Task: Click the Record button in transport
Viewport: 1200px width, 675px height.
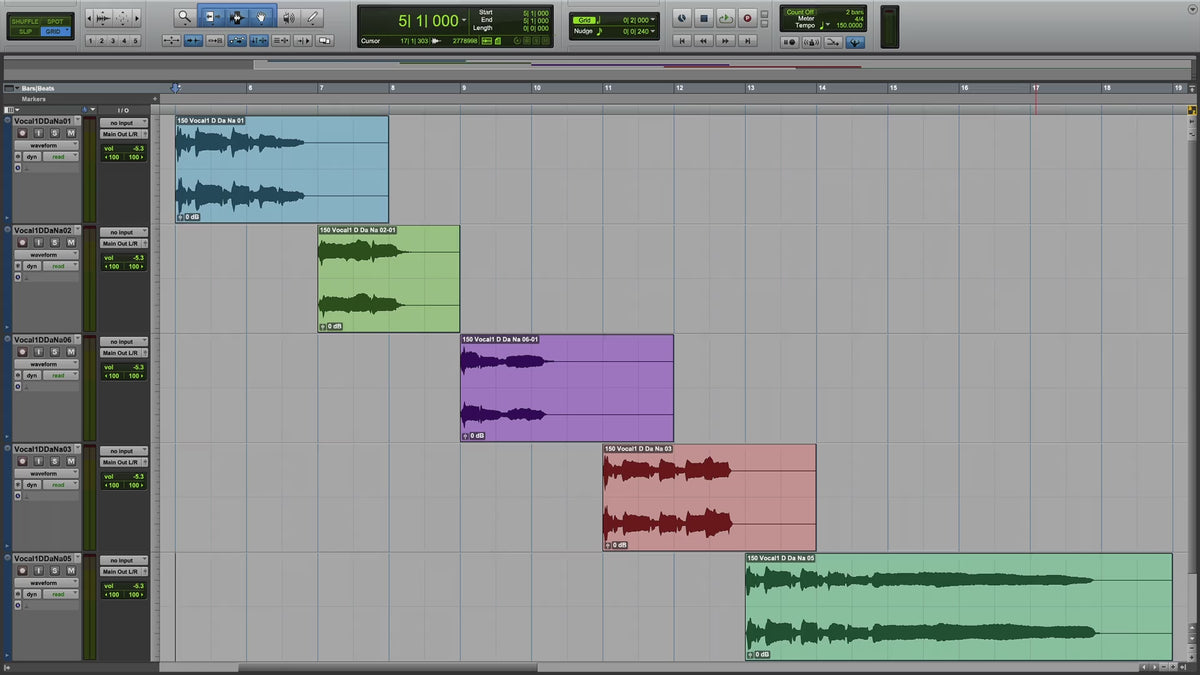Action: point(747,18)
